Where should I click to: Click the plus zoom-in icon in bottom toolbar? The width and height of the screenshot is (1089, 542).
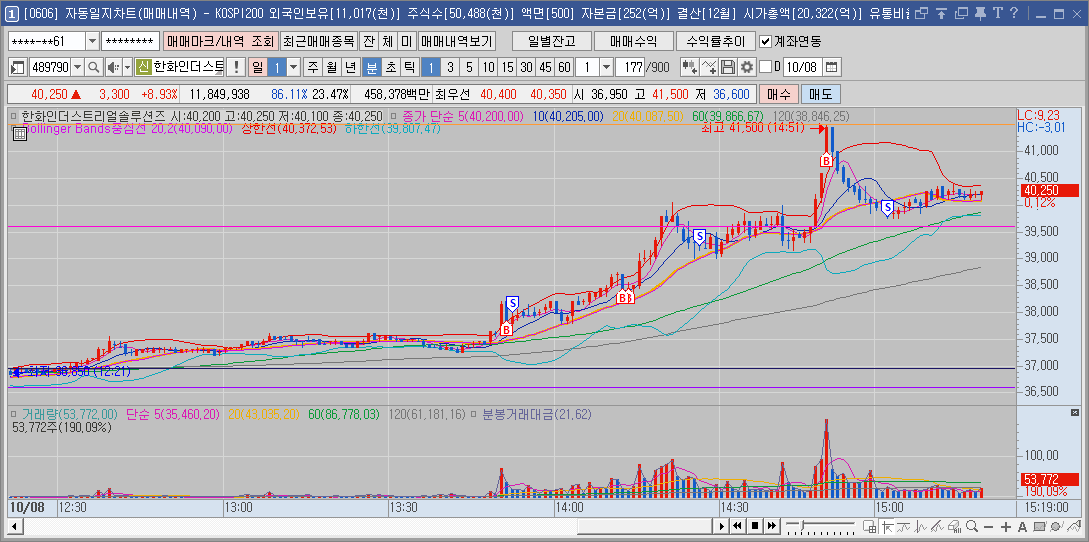(1006, 526)
